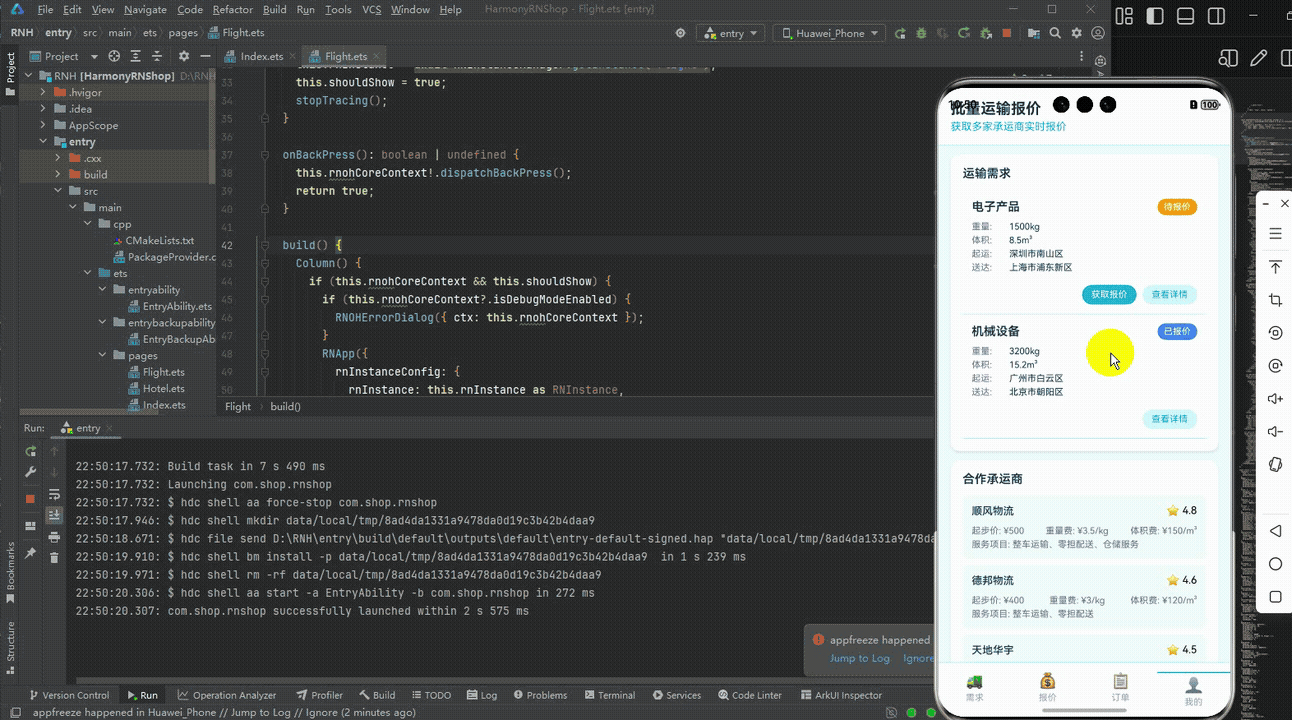Viewport: 1292px width, 720px height.
Task: Toggle scroll to end in console
Action: pos(54,515)
